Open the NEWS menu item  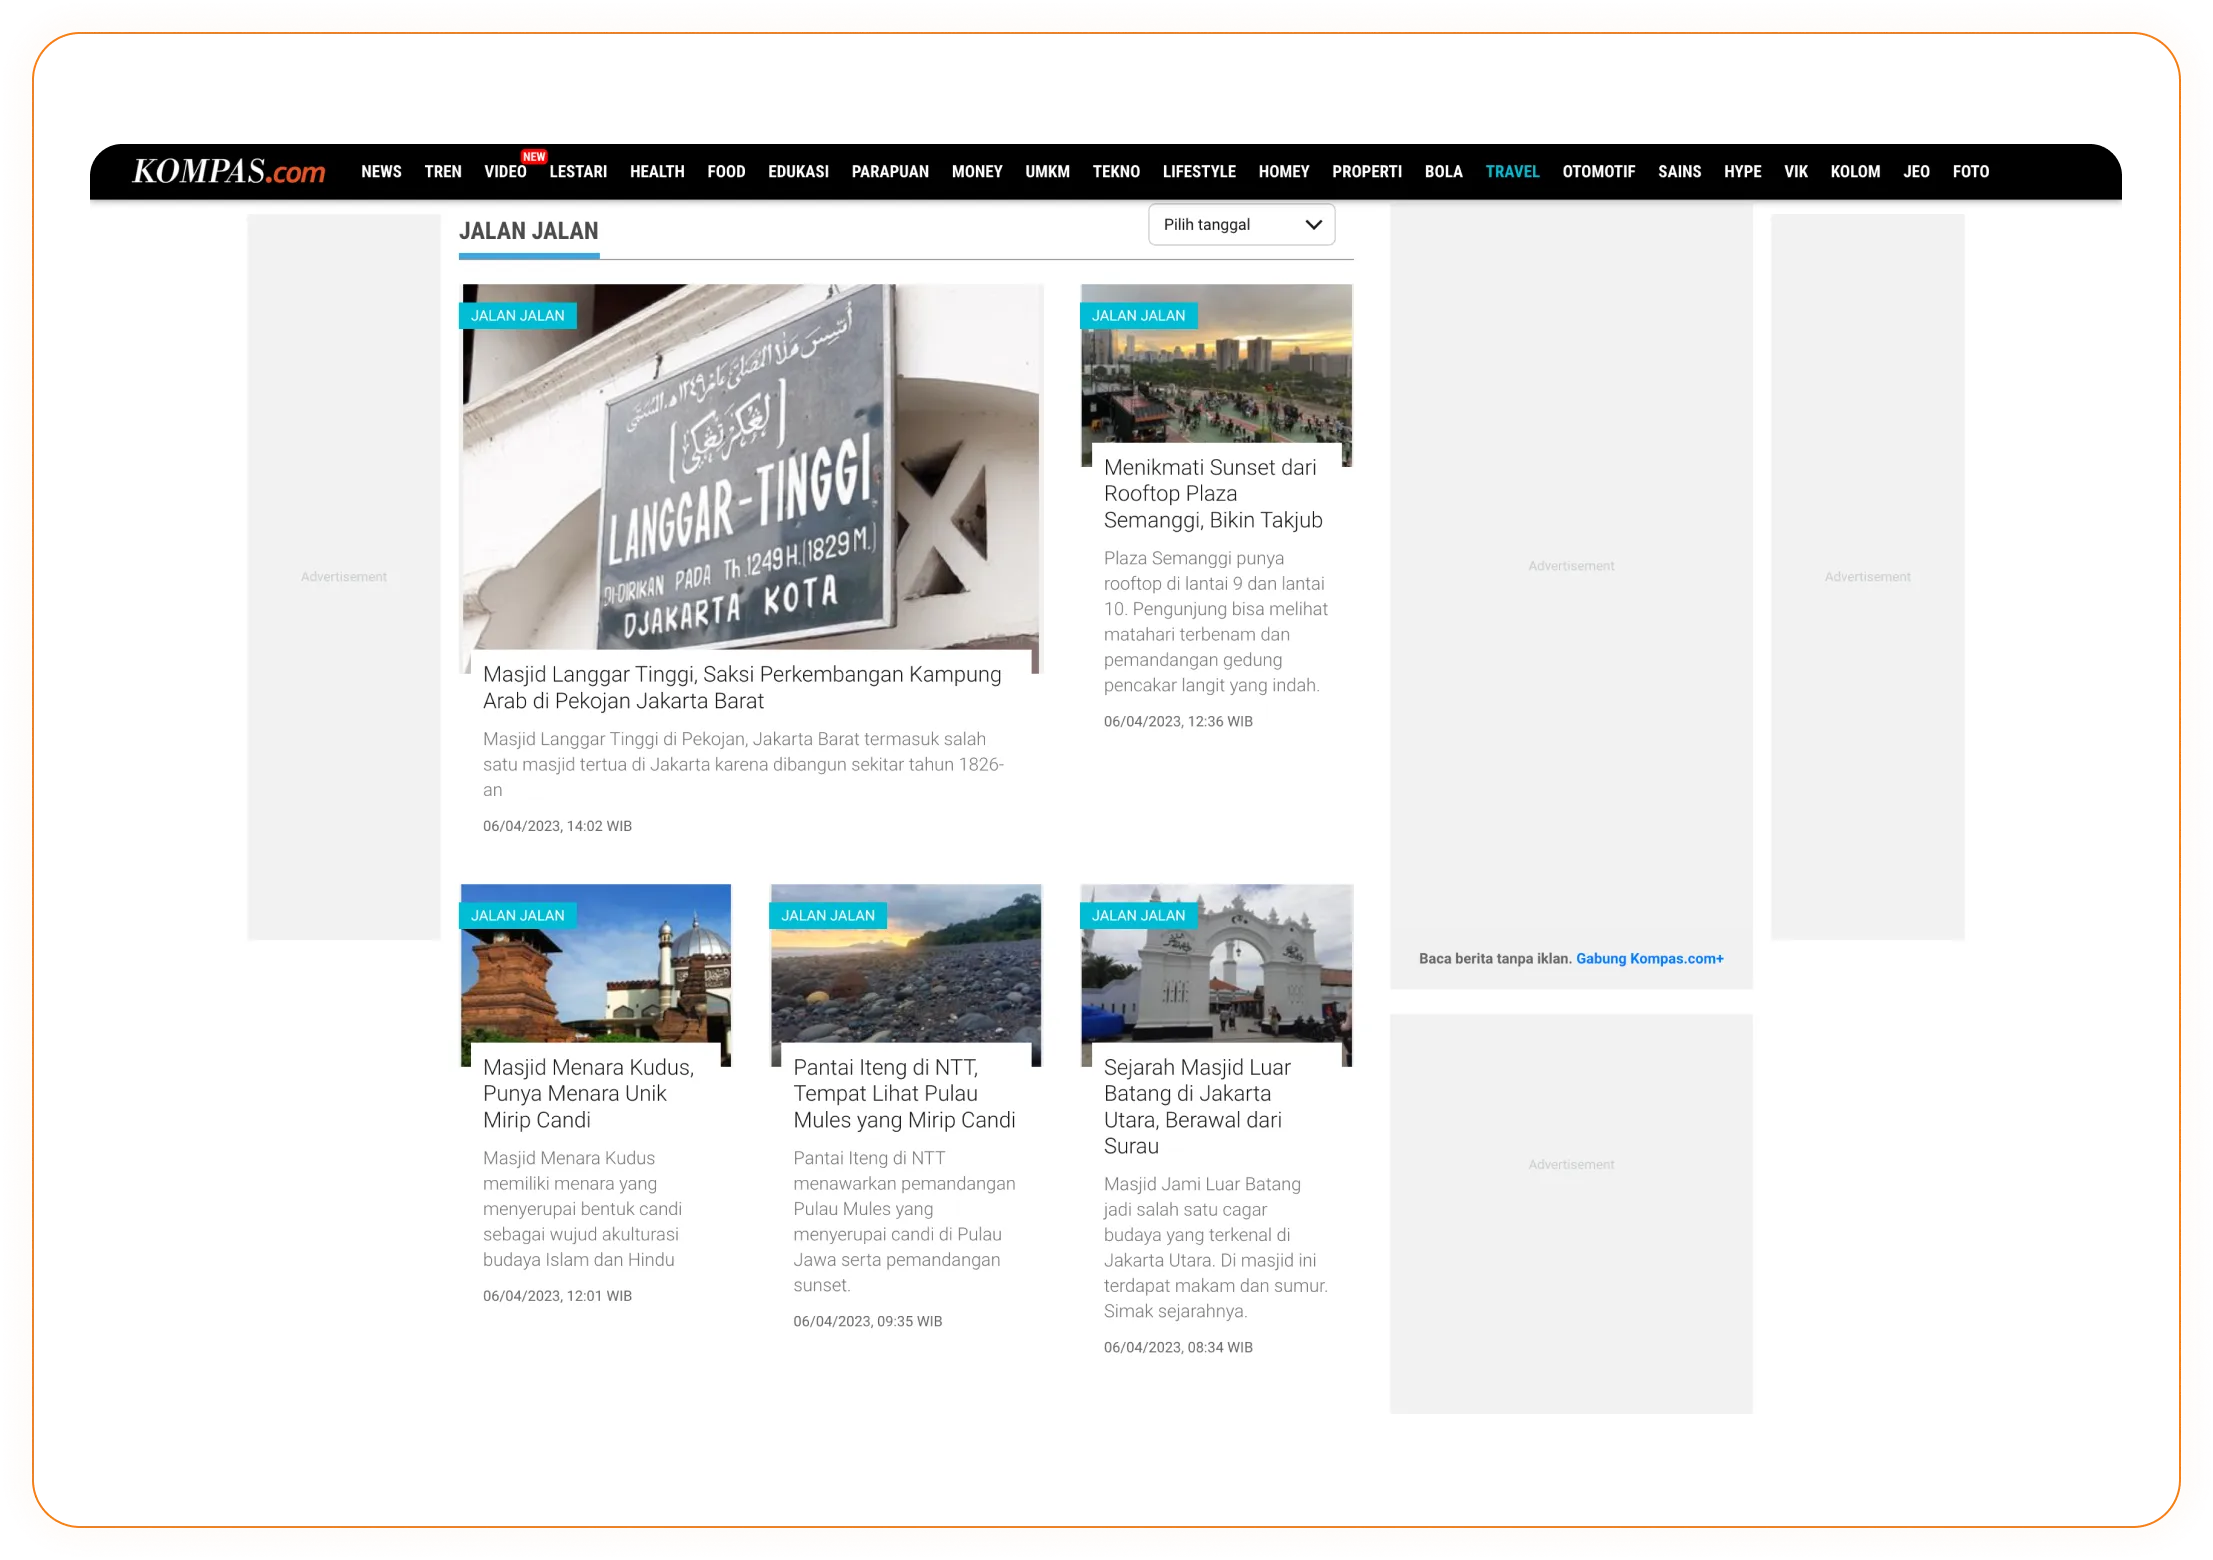click(x=381, y=172)
